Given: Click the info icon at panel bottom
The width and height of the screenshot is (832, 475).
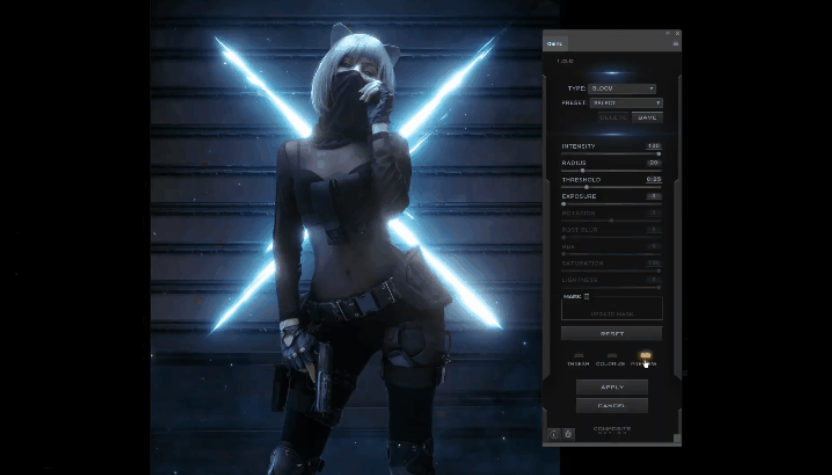Looking at the screenshot, I should coord(553,433).
